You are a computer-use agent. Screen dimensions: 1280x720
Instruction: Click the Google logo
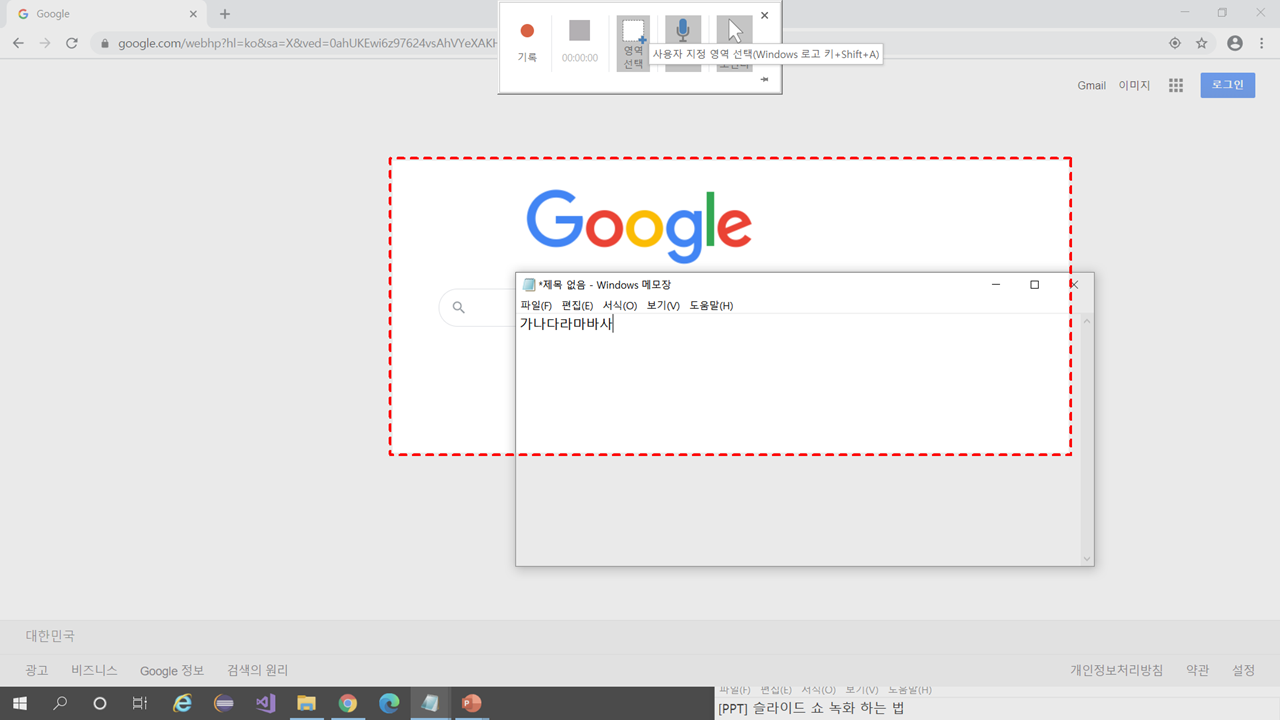pyautogui.click(x=639, y=226)
